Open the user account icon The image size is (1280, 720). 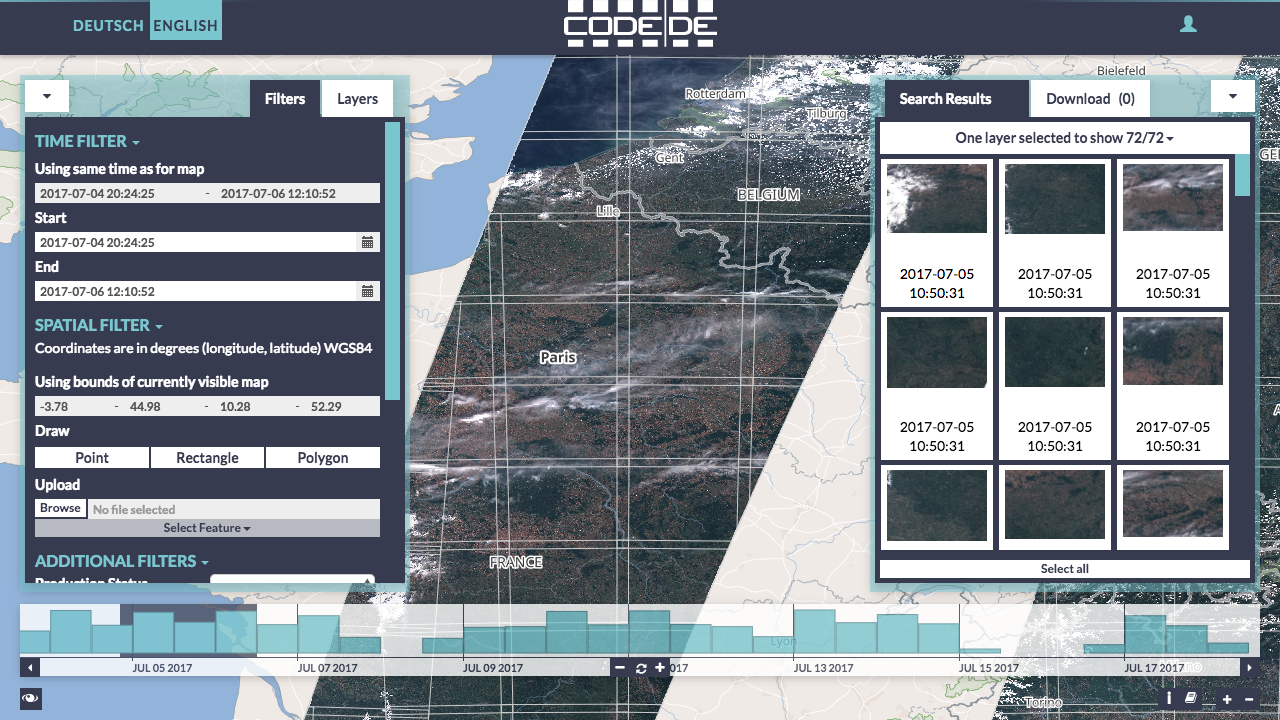pos(1188,25)
